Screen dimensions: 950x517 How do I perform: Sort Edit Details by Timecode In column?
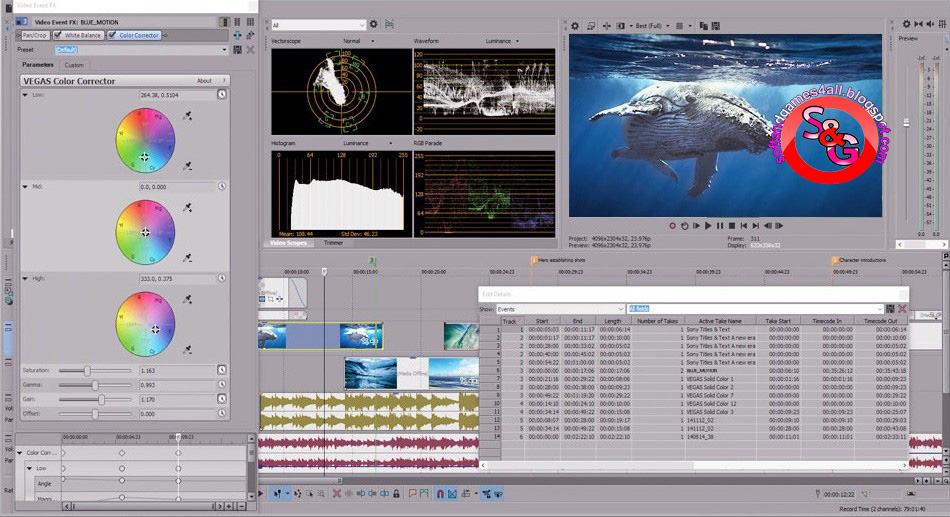827,321
